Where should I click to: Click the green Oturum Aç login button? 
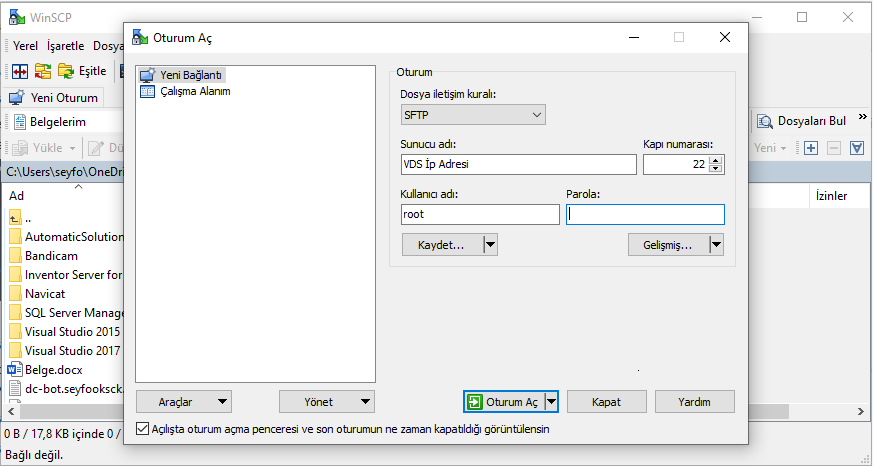(x=503, y=402)
